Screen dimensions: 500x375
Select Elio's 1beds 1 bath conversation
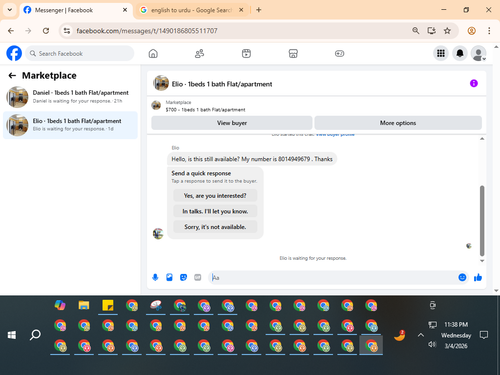(70, 125)
